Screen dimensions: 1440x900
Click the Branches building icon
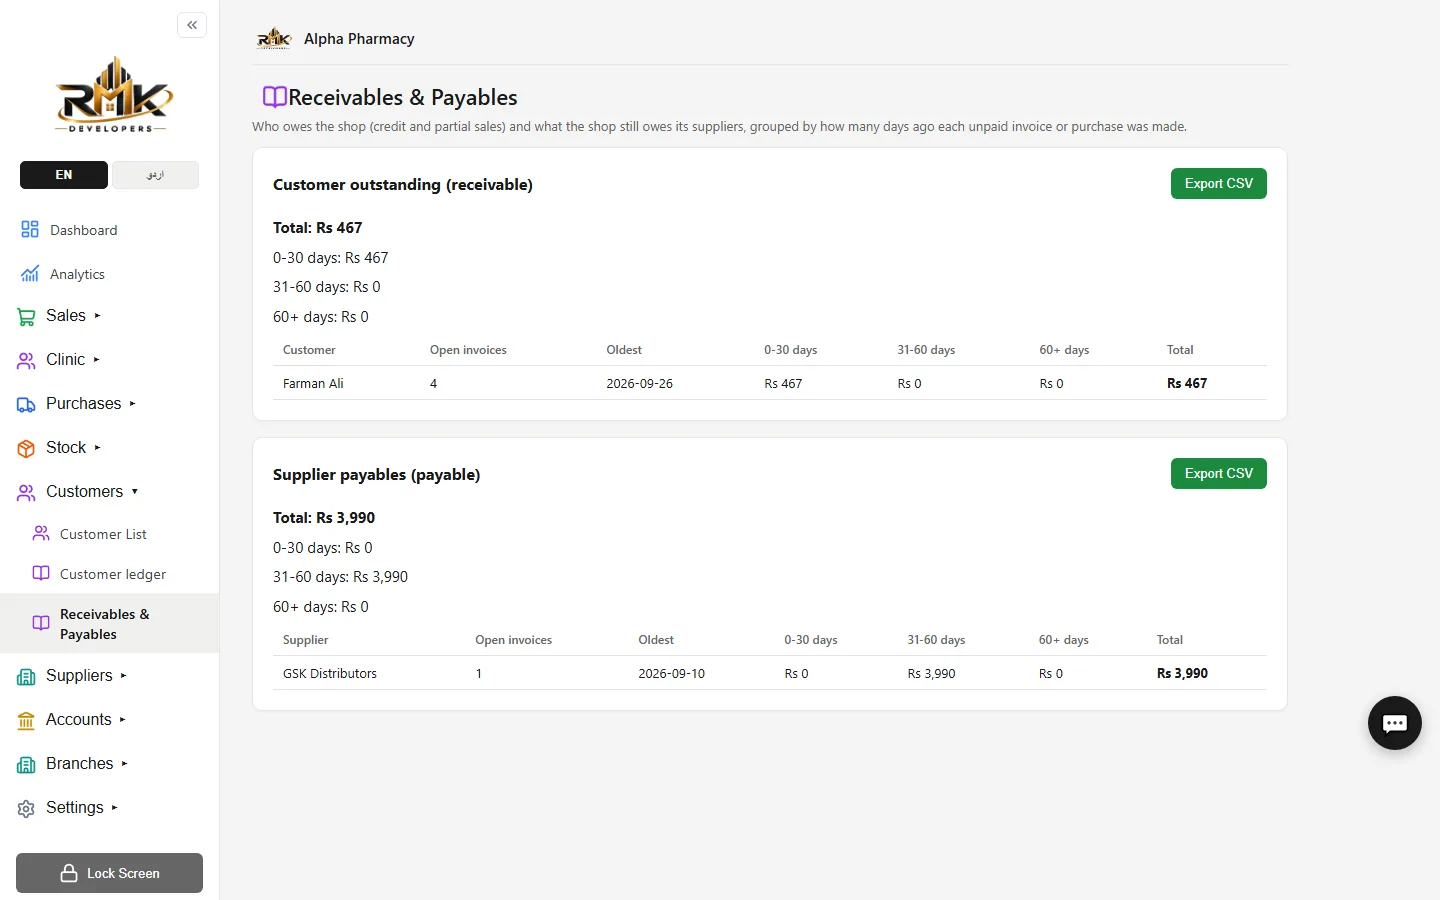26,765
